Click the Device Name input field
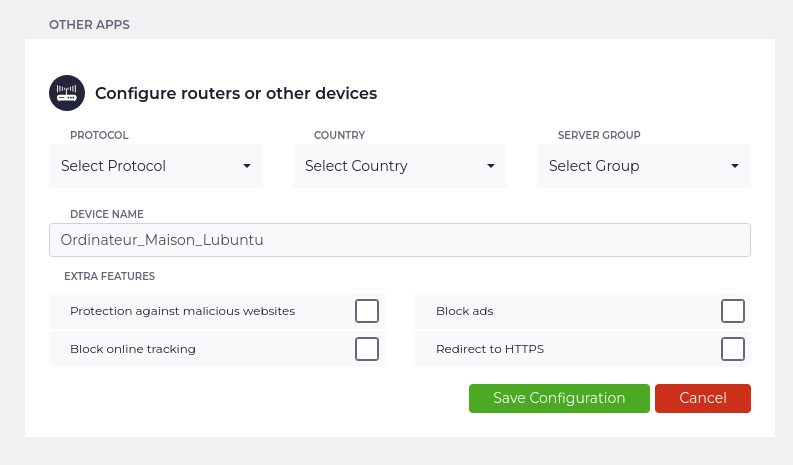This screenshot has width=793, height=465. click(399, 240)
